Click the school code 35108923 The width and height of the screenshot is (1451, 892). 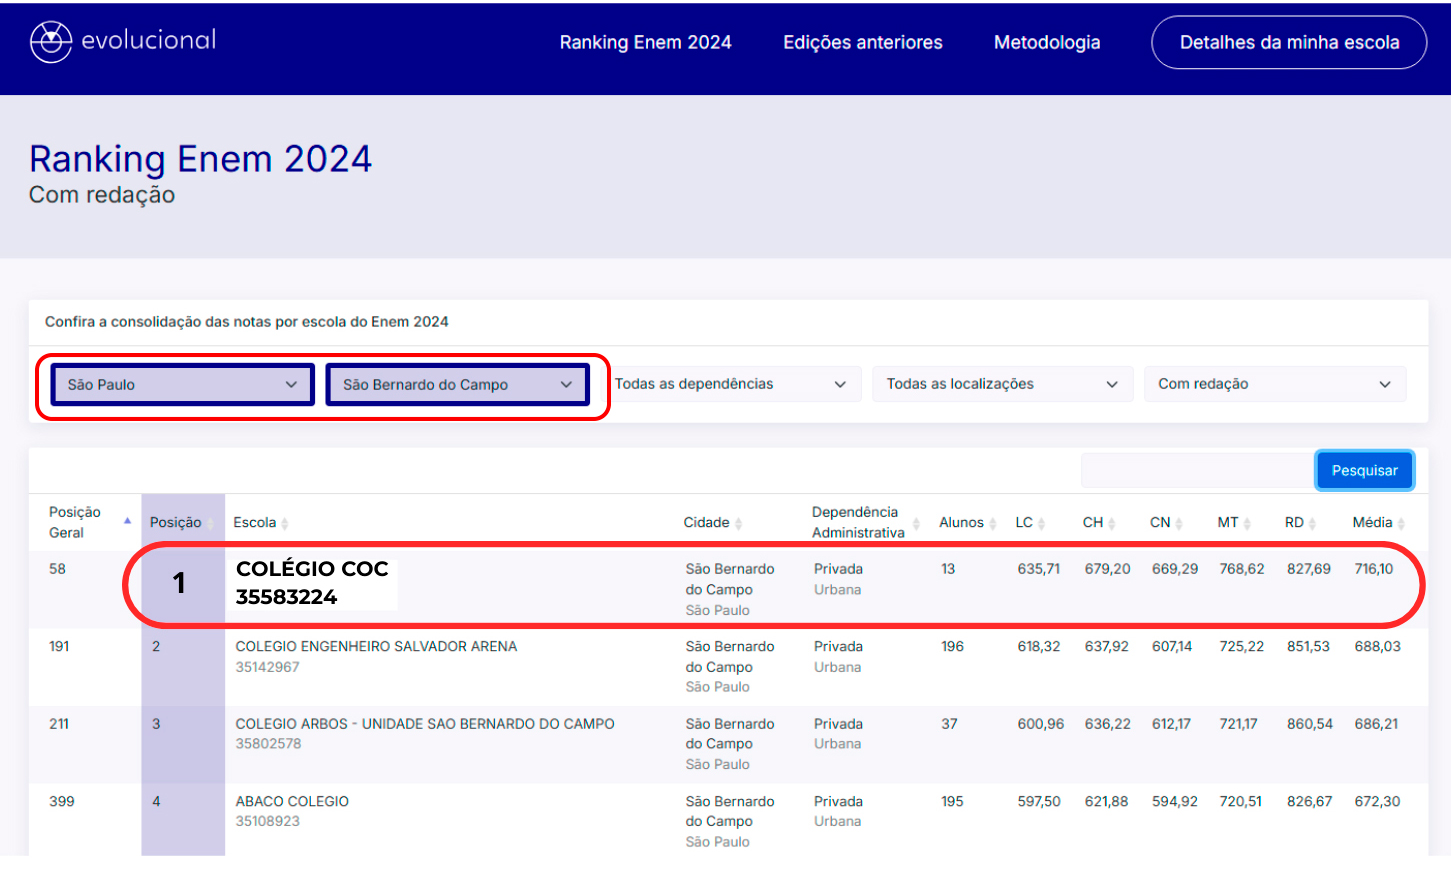(x=267, y=821)
